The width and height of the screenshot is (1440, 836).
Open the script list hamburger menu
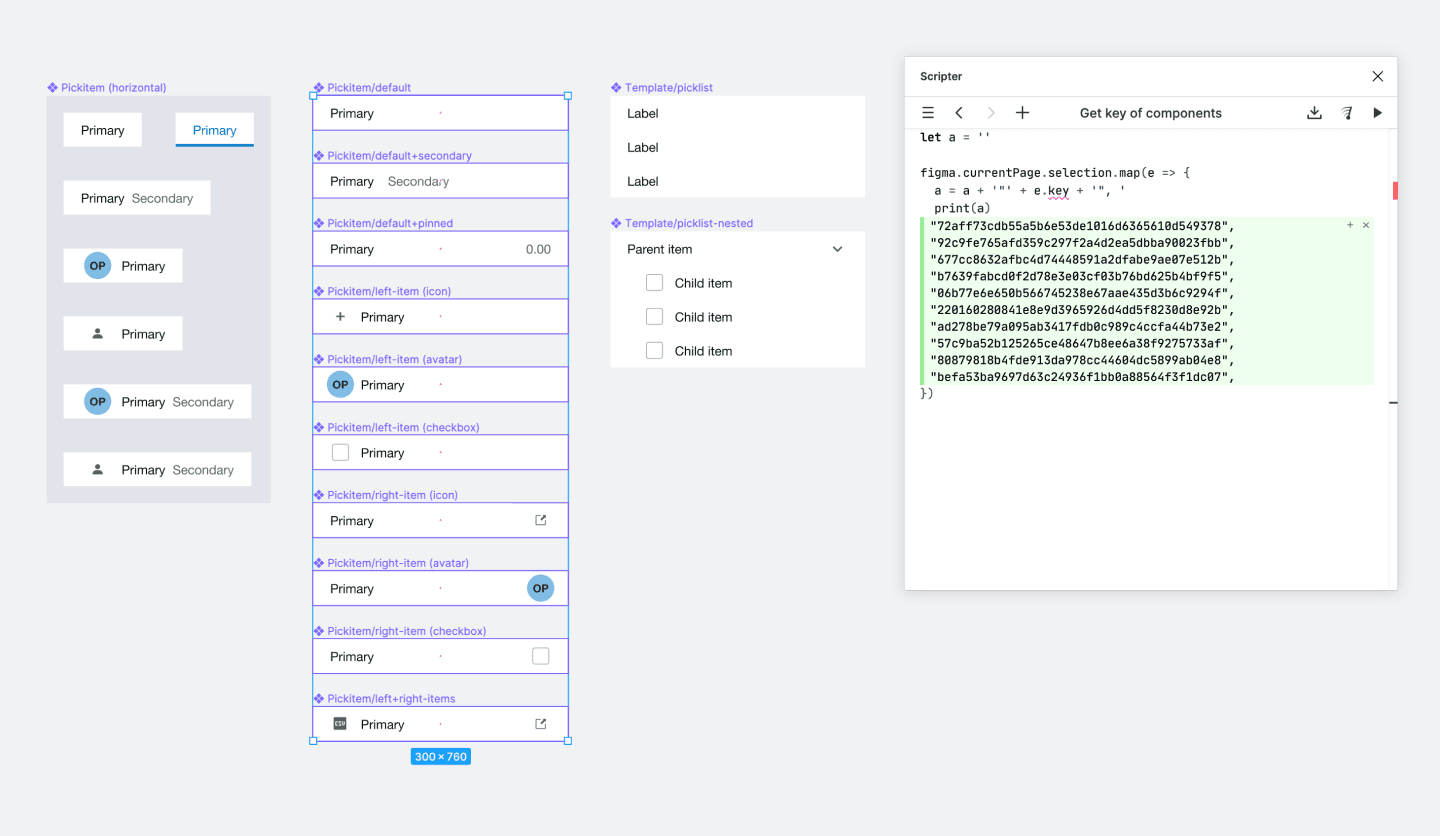(x=928, y=113)
